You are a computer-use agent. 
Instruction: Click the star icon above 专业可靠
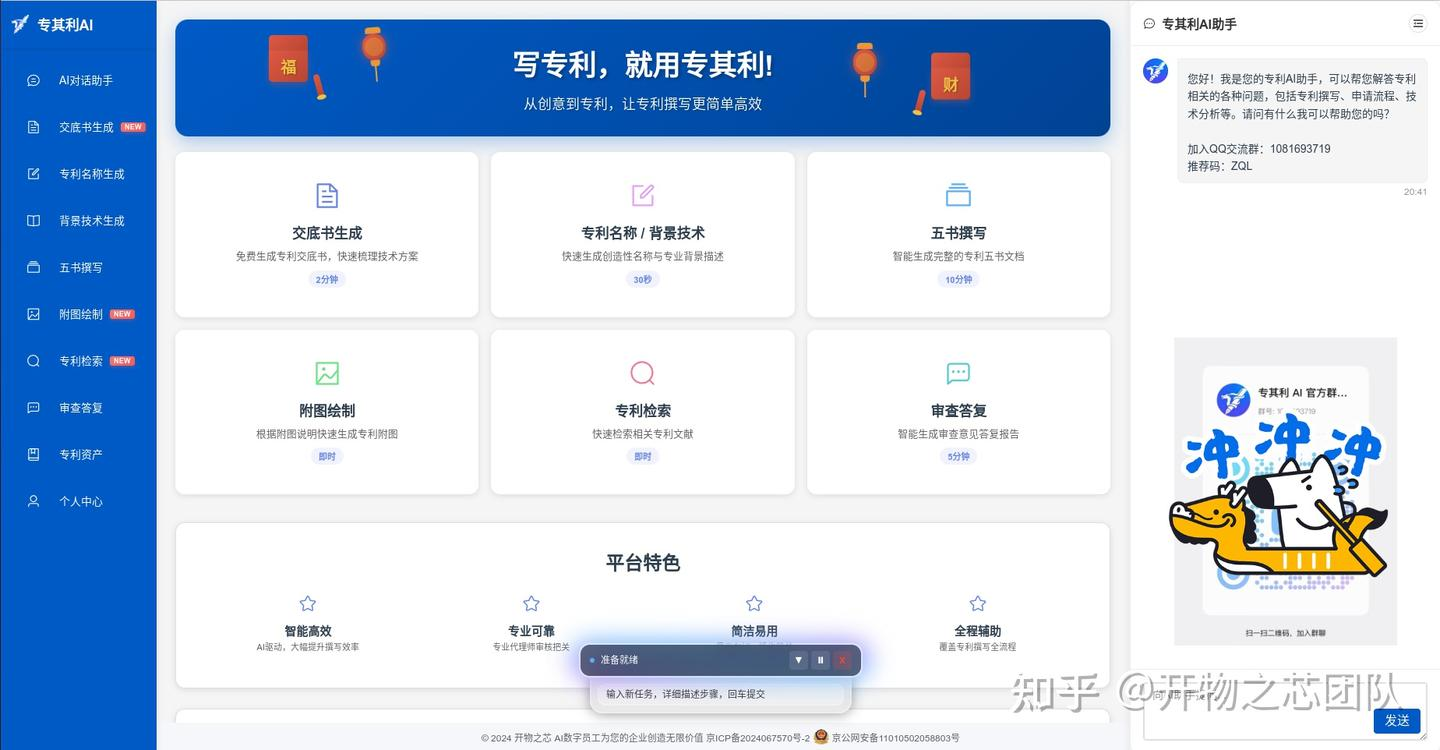(531, 604)
